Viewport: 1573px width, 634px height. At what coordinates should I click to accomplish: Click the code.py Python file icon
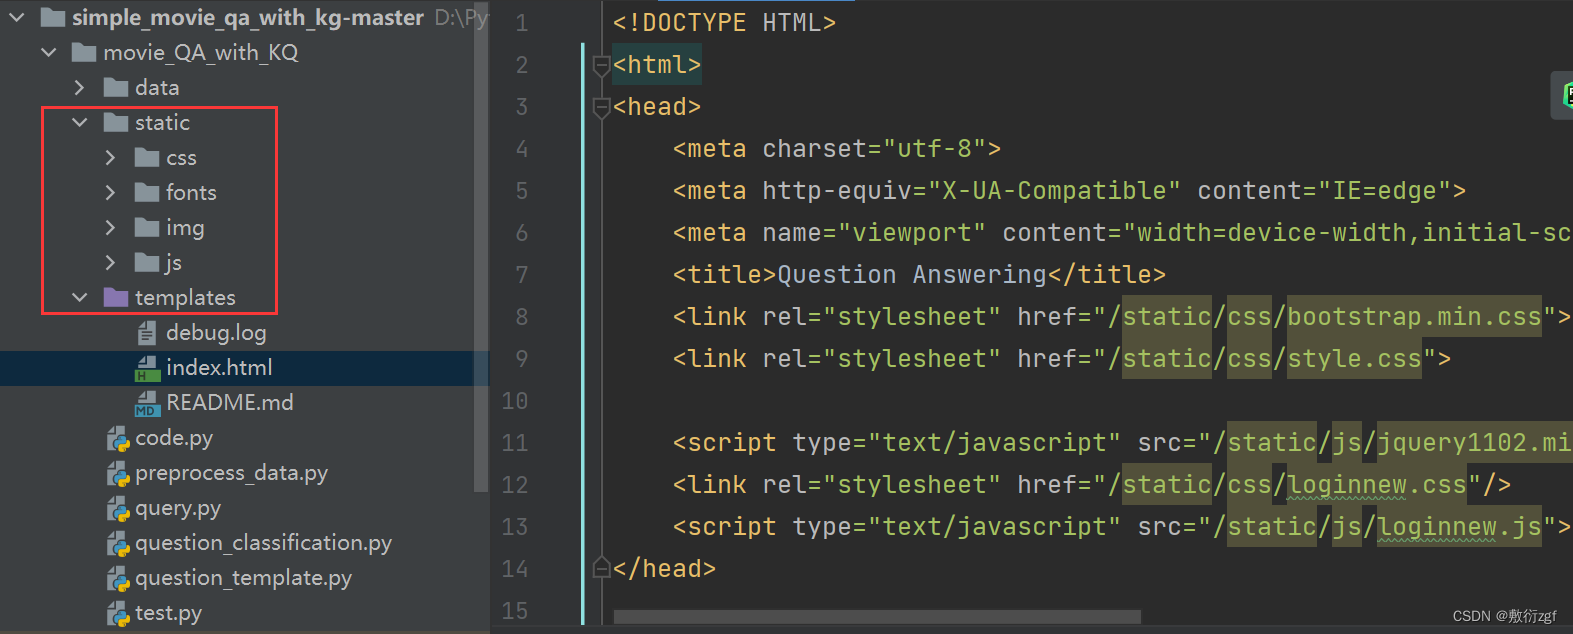(x=118, y=438)
